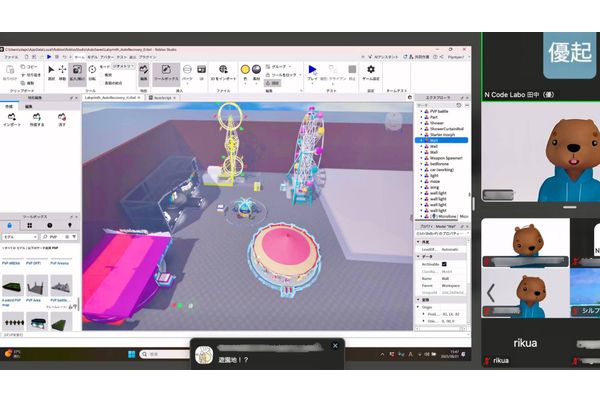Show previous Zoom participants with left arrow
The width and height of the screenshot is (600, 400).
(491, 293)
